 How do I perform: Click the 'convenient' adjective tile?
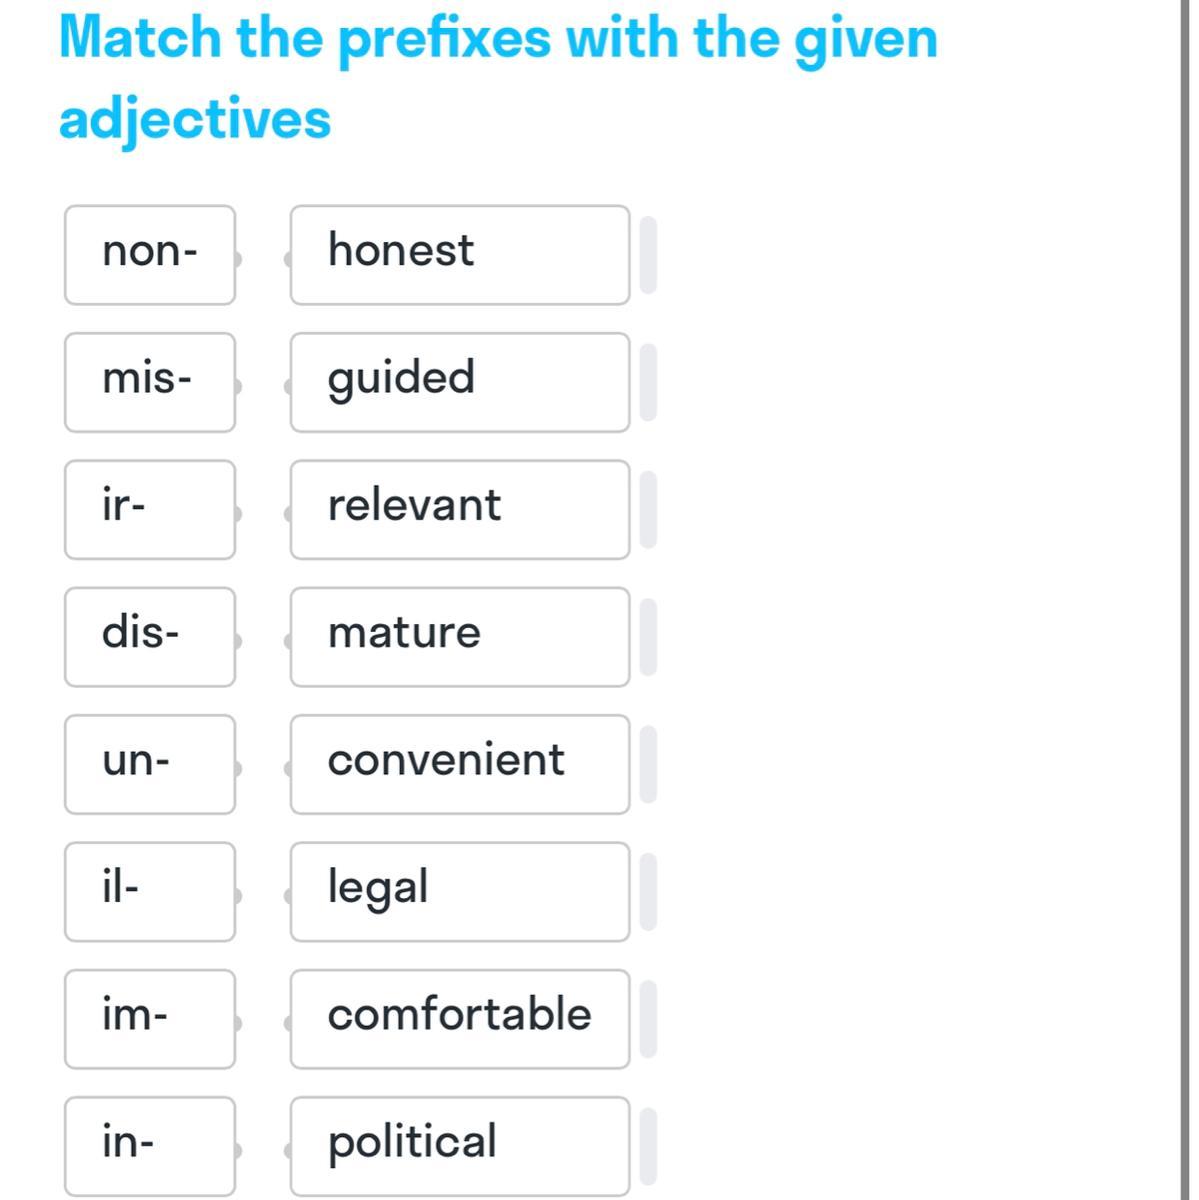(460, 764)
